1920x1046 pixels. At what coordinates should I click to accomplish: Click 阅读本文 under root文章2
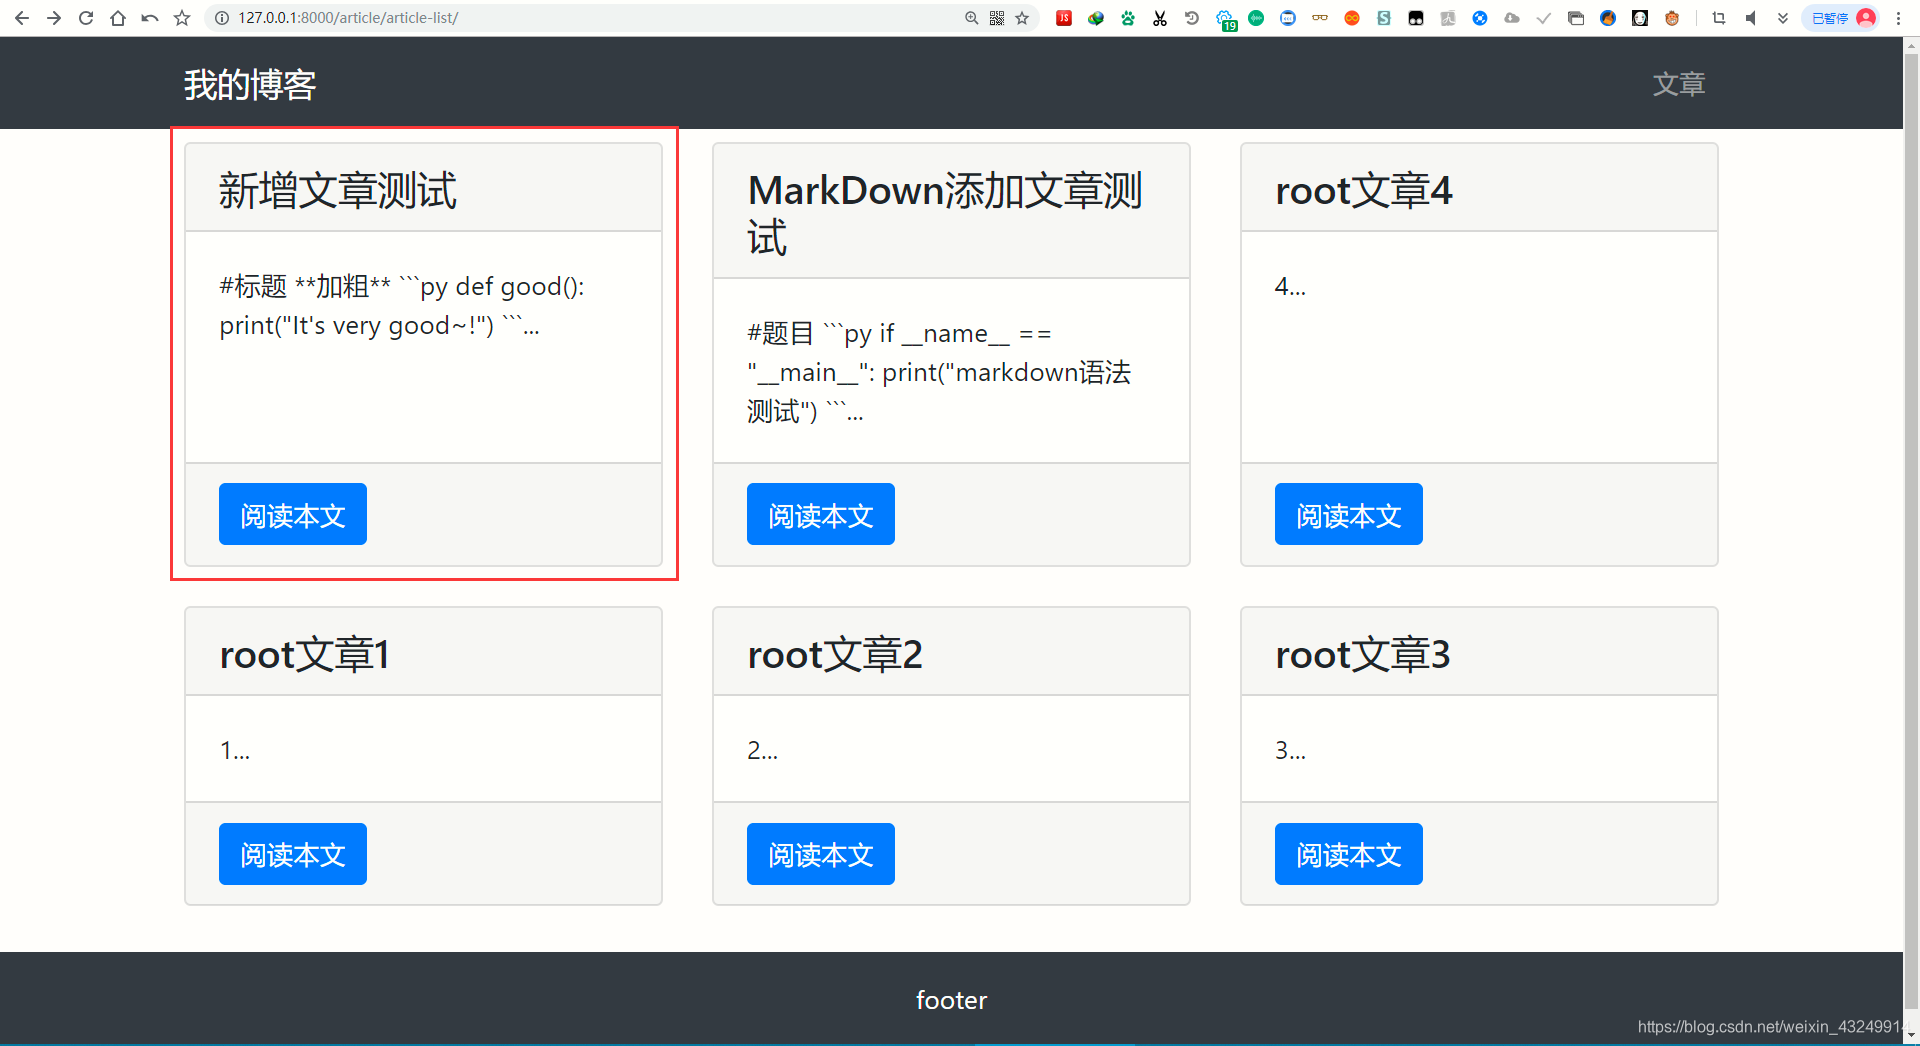821,854
